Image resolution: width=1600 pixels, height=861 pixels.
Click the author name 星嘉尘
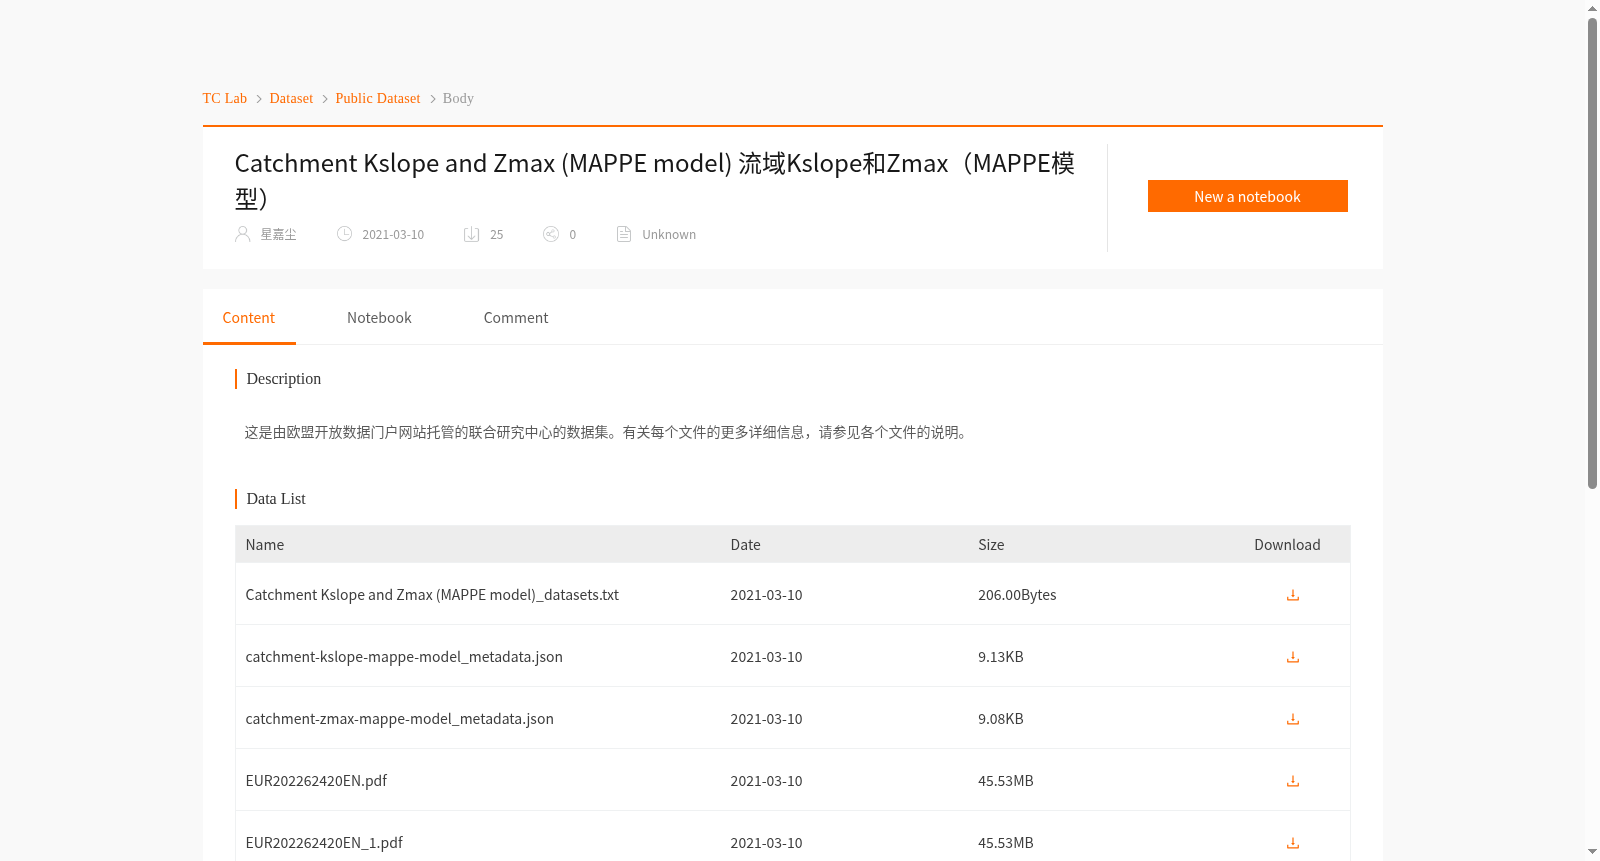[x=278, y=234]
